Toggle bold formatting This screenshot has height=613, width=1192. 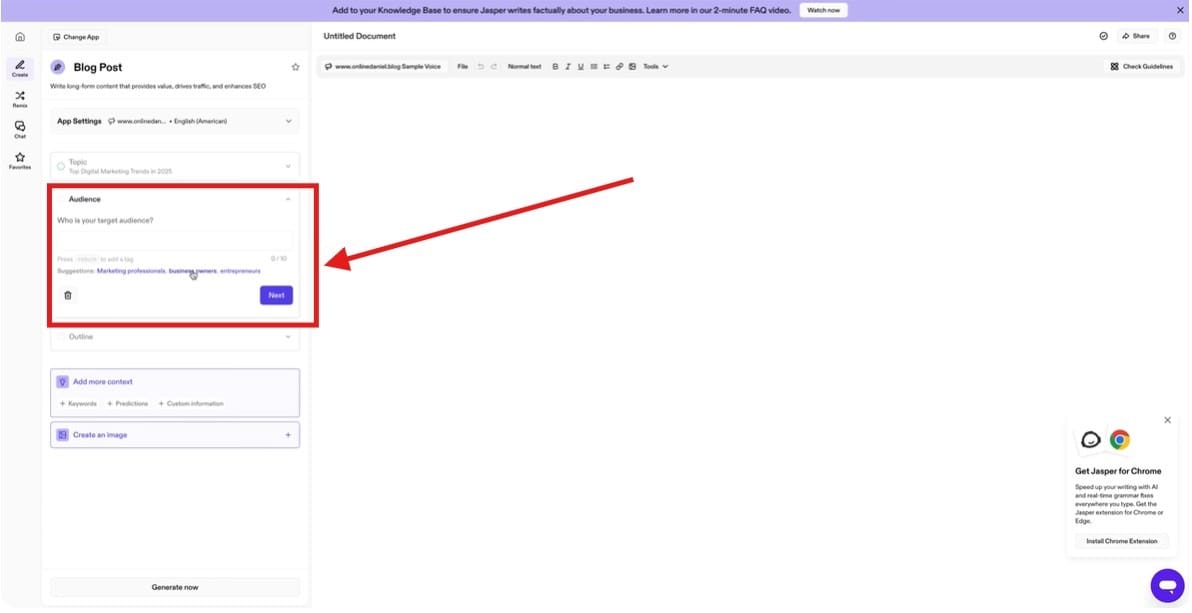click(555, 66)
